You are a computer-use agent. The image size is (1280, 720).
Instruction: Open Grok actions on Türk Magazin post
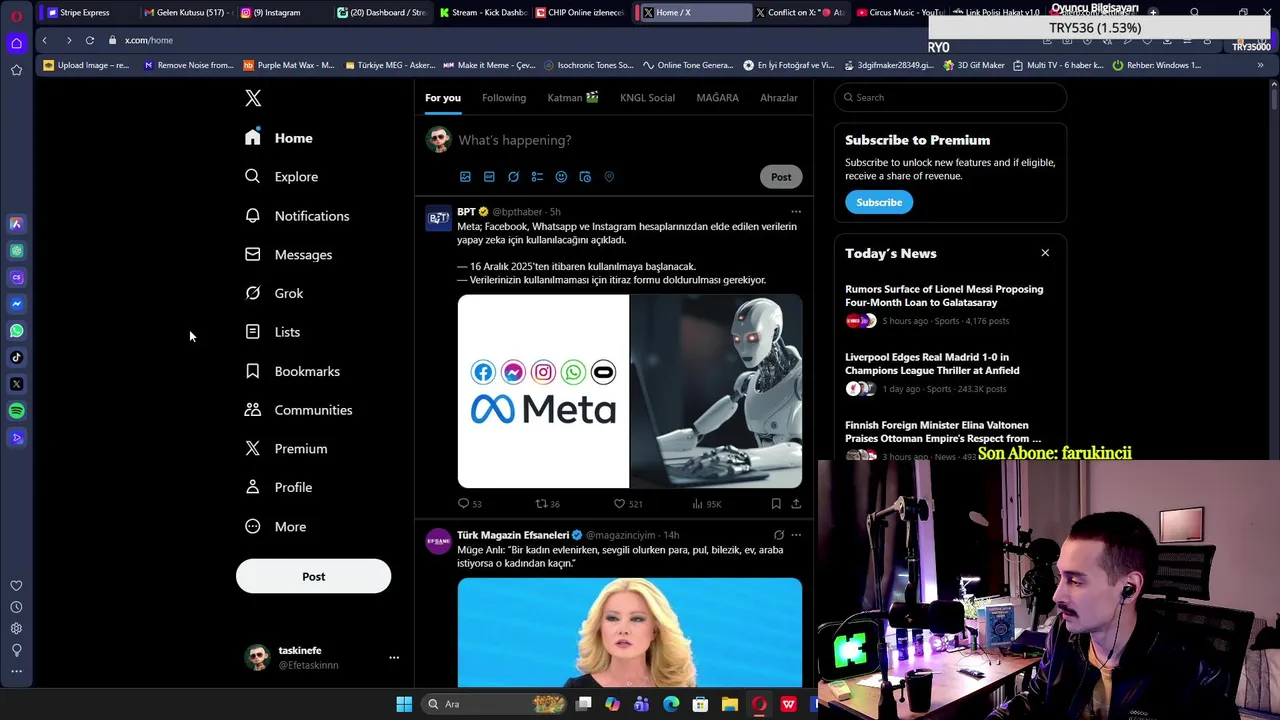(x=779, y=535)
